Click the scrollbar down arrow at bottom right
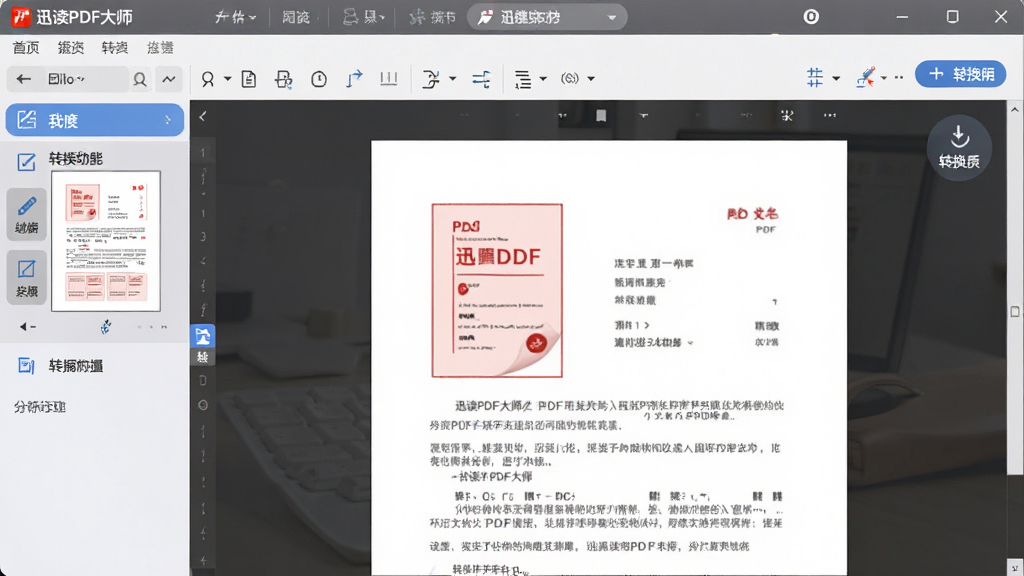 coord(1015,567)
